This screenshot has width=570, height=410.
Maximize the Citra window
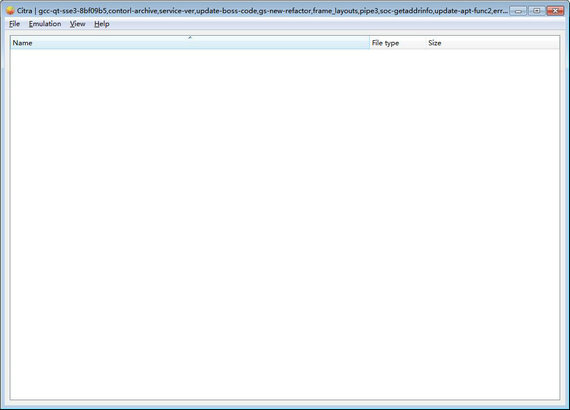click(536, 11)
